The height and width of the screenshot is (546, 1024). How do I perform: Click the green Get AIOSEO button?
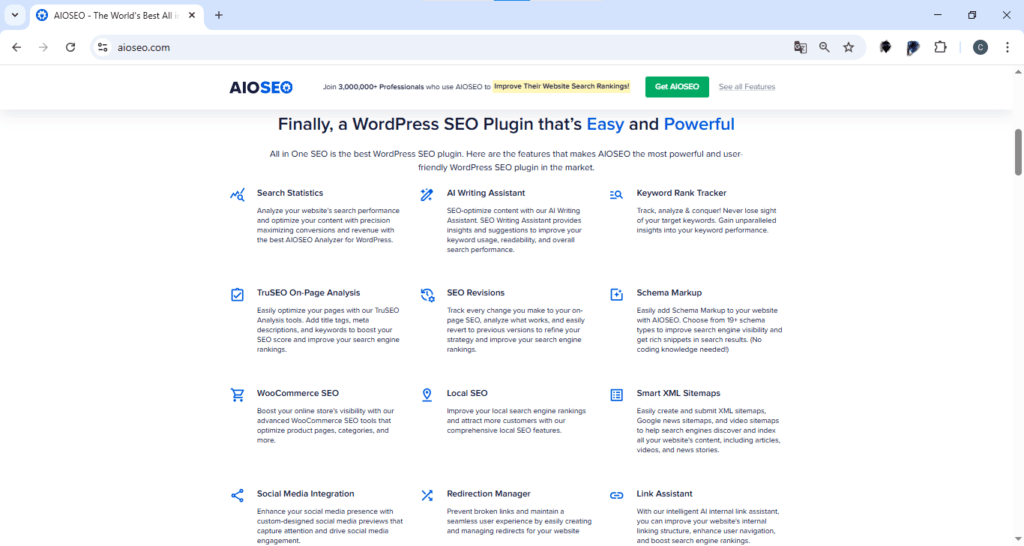[x=677, y=87]
